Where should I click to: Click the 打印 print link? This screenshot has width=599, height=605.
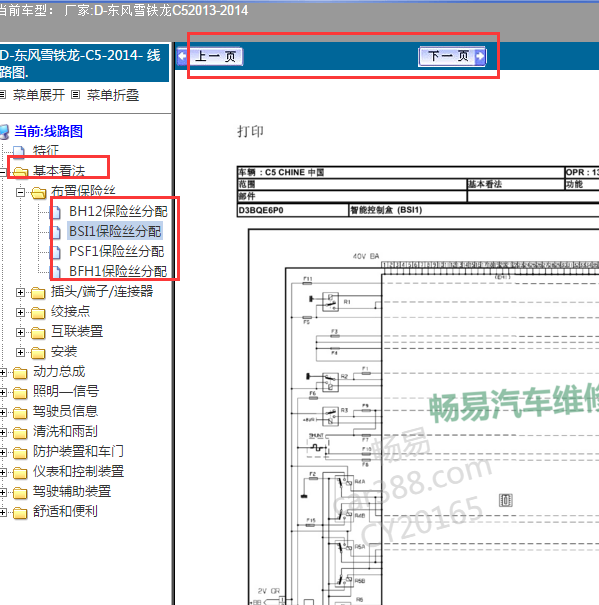tap(250, 131)
